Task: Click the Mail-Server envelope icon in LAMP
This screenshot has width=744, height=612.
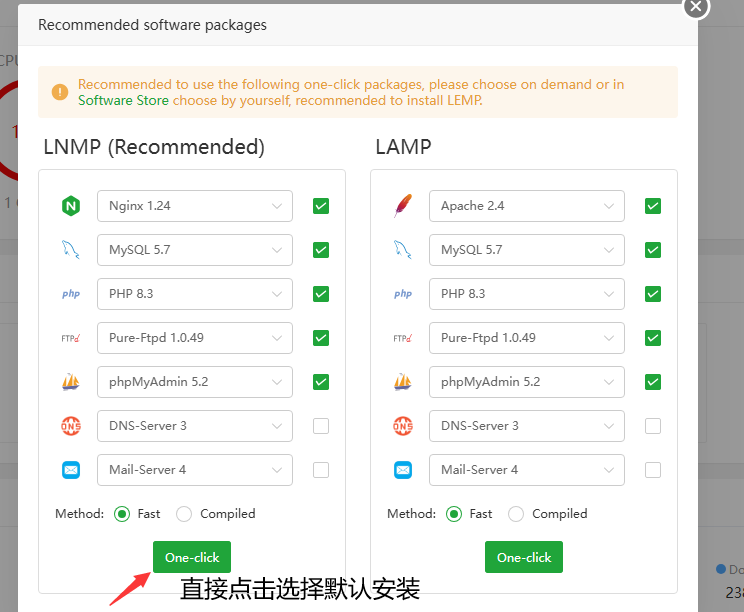Action: coord(403,470)
